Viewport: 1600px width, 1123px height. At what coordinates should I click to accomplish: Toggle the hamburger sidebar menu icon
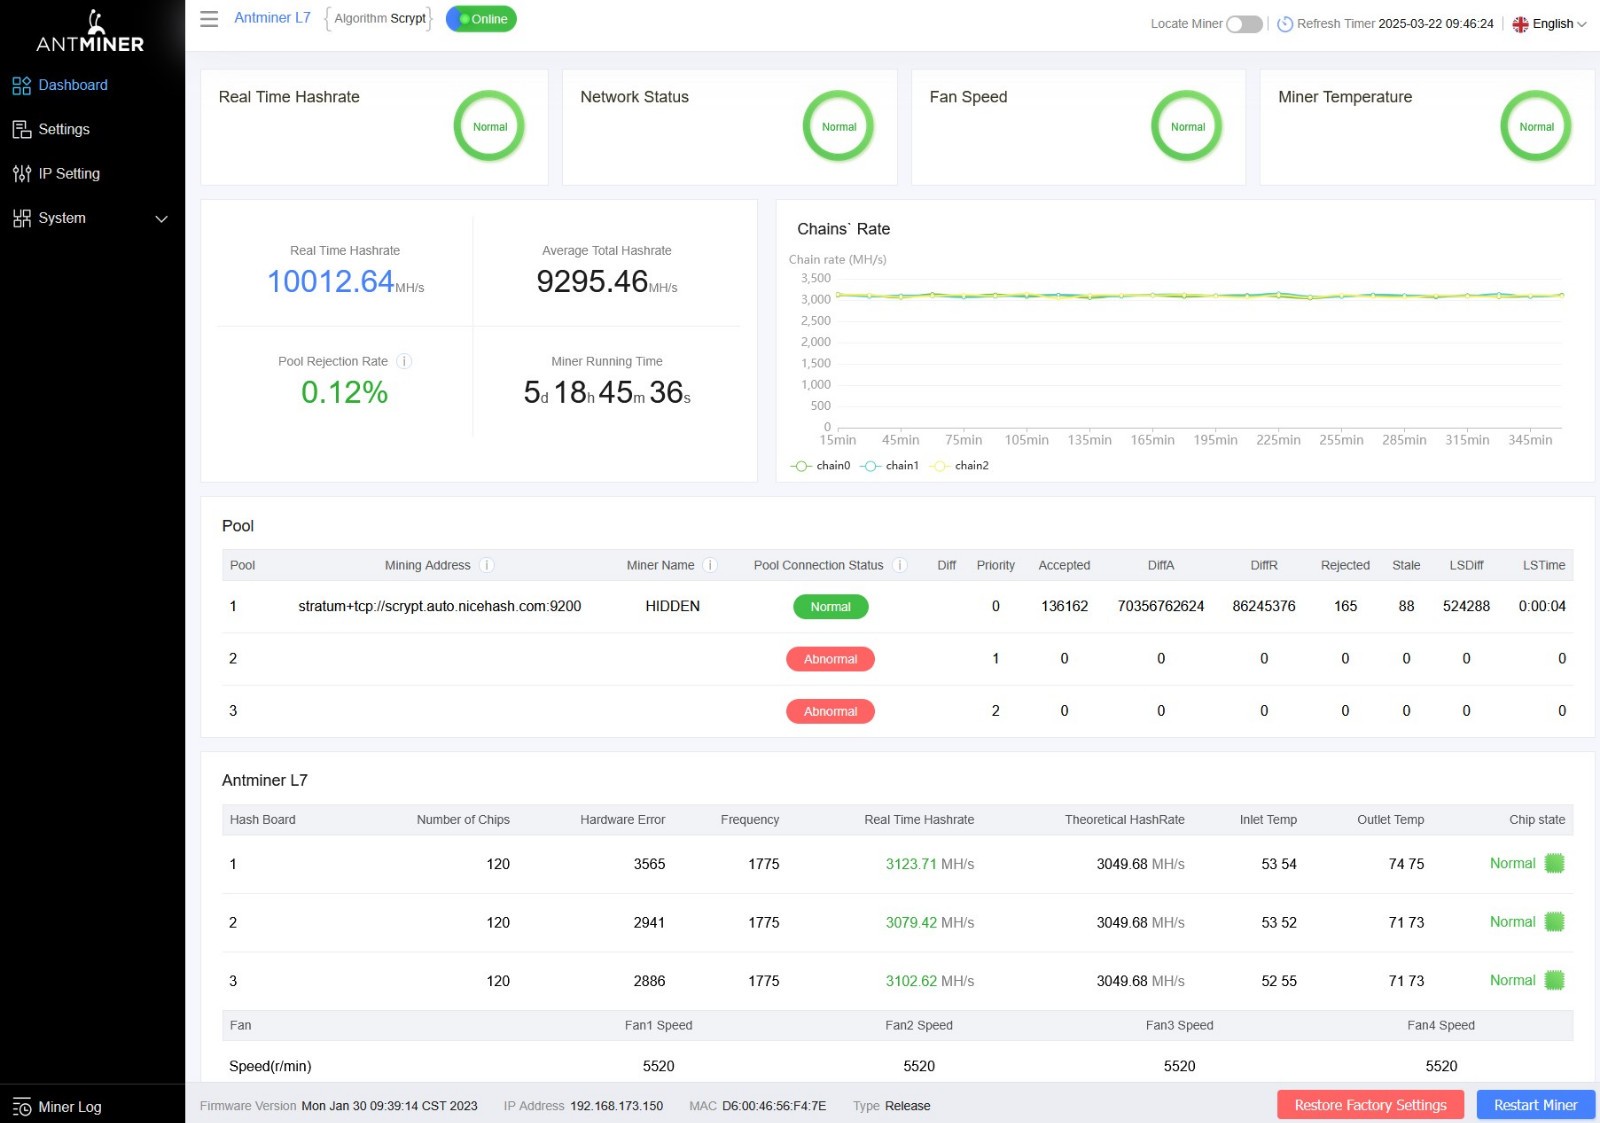[209, 19]
